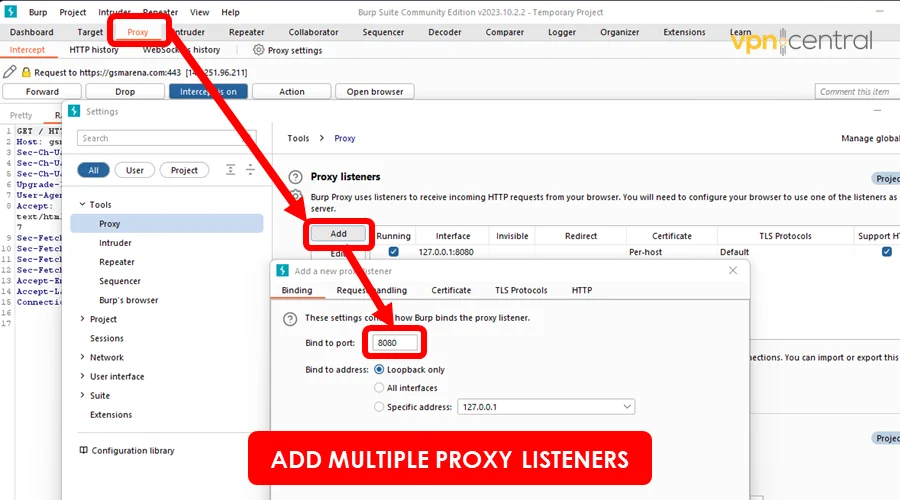Screen dimensions: 900x500
Task: Click in the Settings Search field
Action: 166,138
